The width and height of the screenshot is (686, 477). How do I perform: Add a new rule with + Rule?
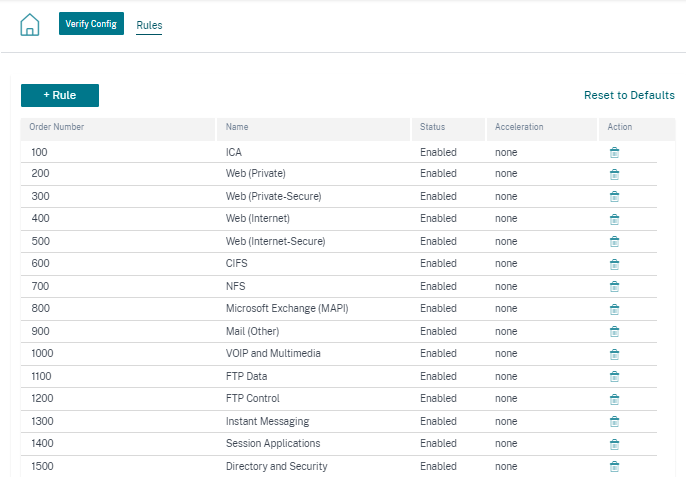tap(60, 95)
